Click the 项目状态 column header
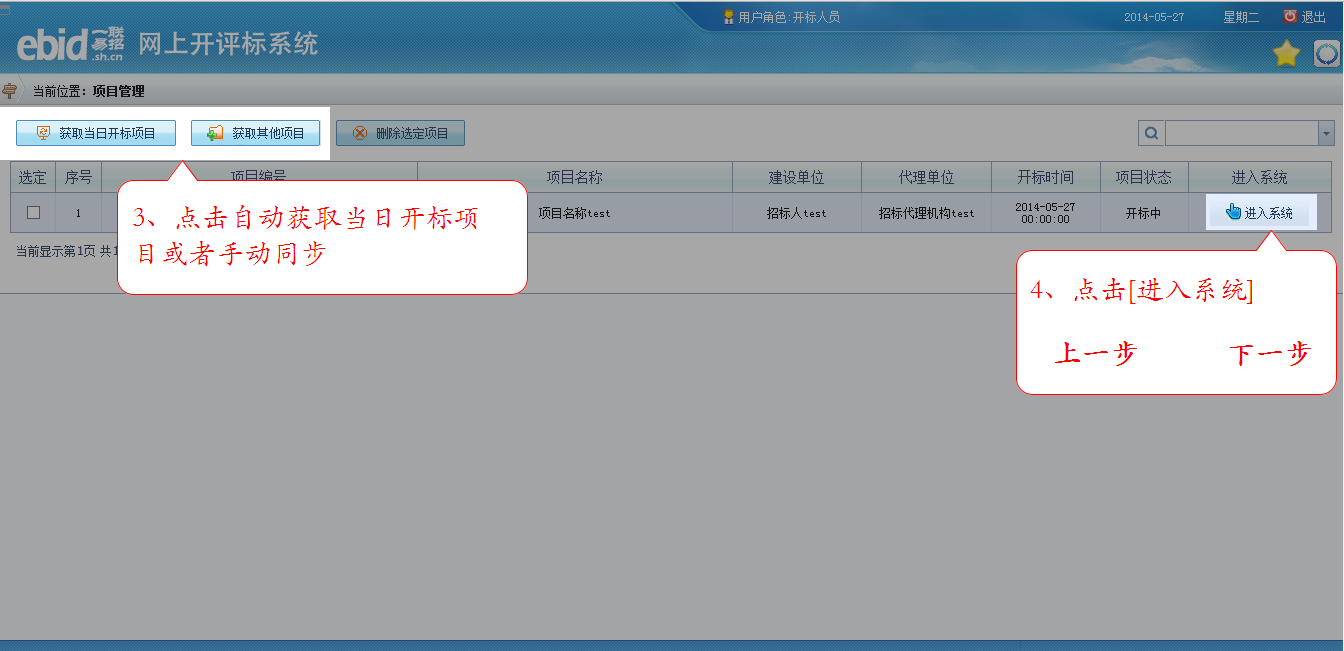The height and width of the screenshot is (651, 1344). 1143,177
